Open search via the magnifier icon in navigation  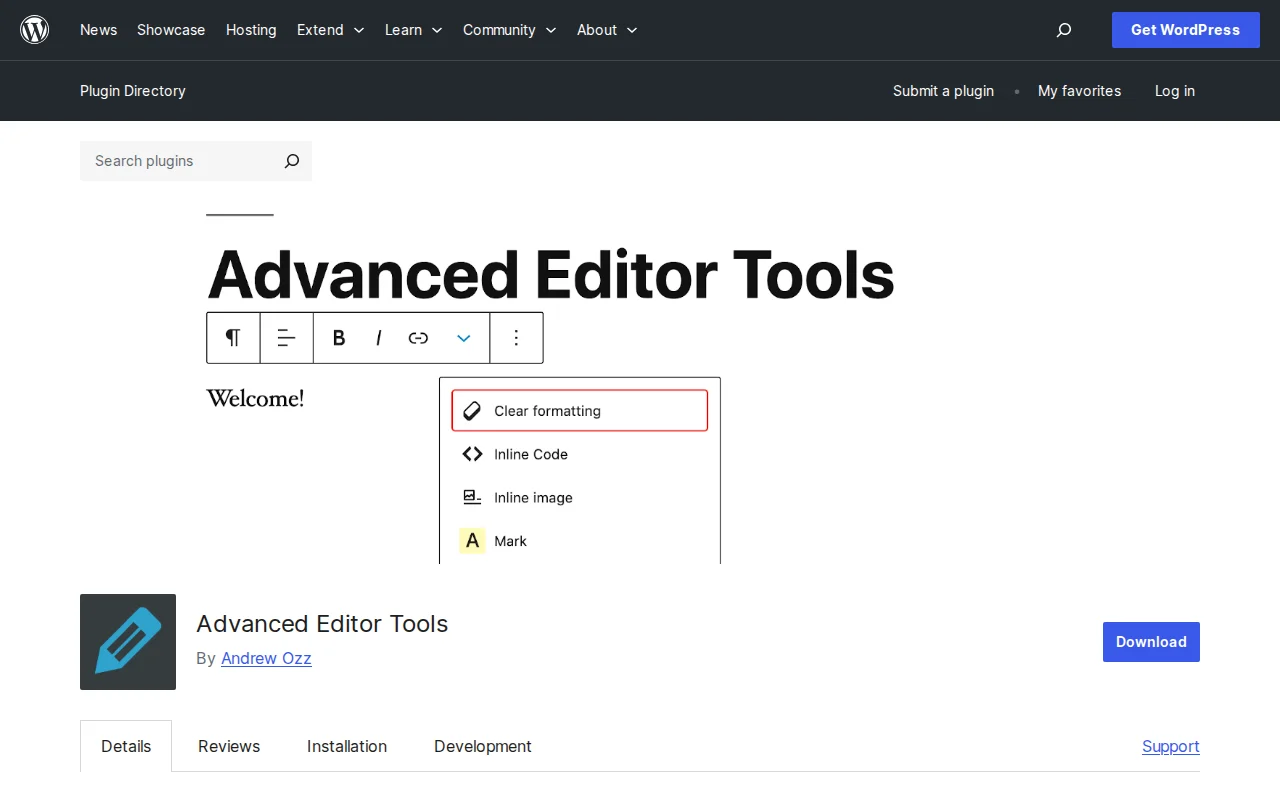pyautogui.click(x=1063, y=30)
